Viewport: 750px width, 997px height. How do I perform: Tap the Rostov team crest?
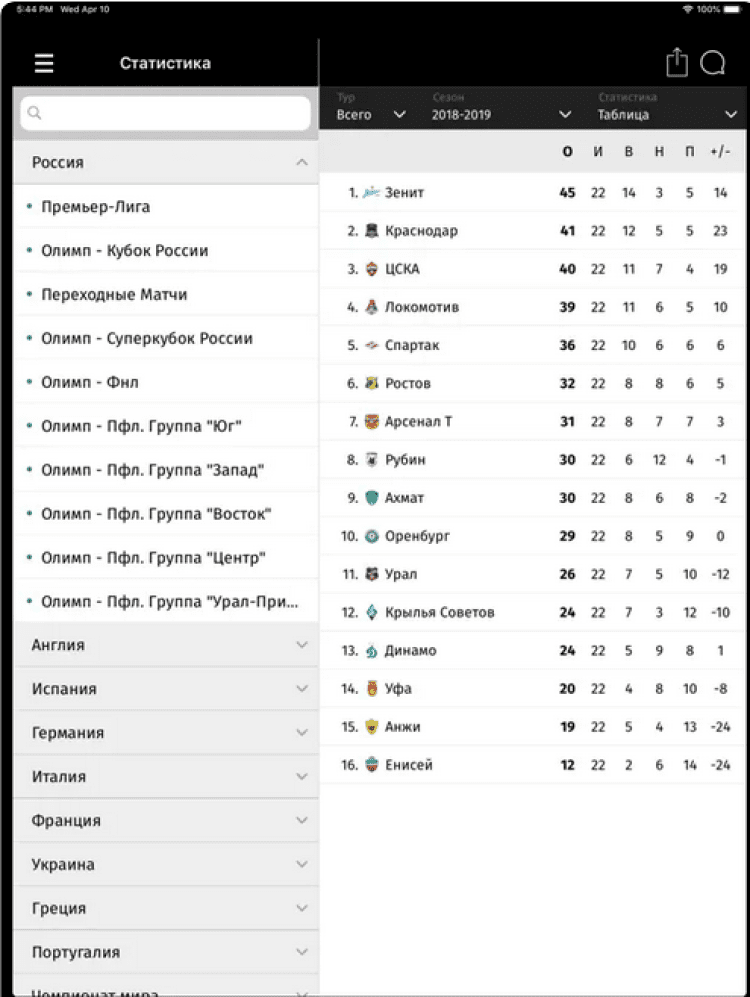tap(372, 384)
